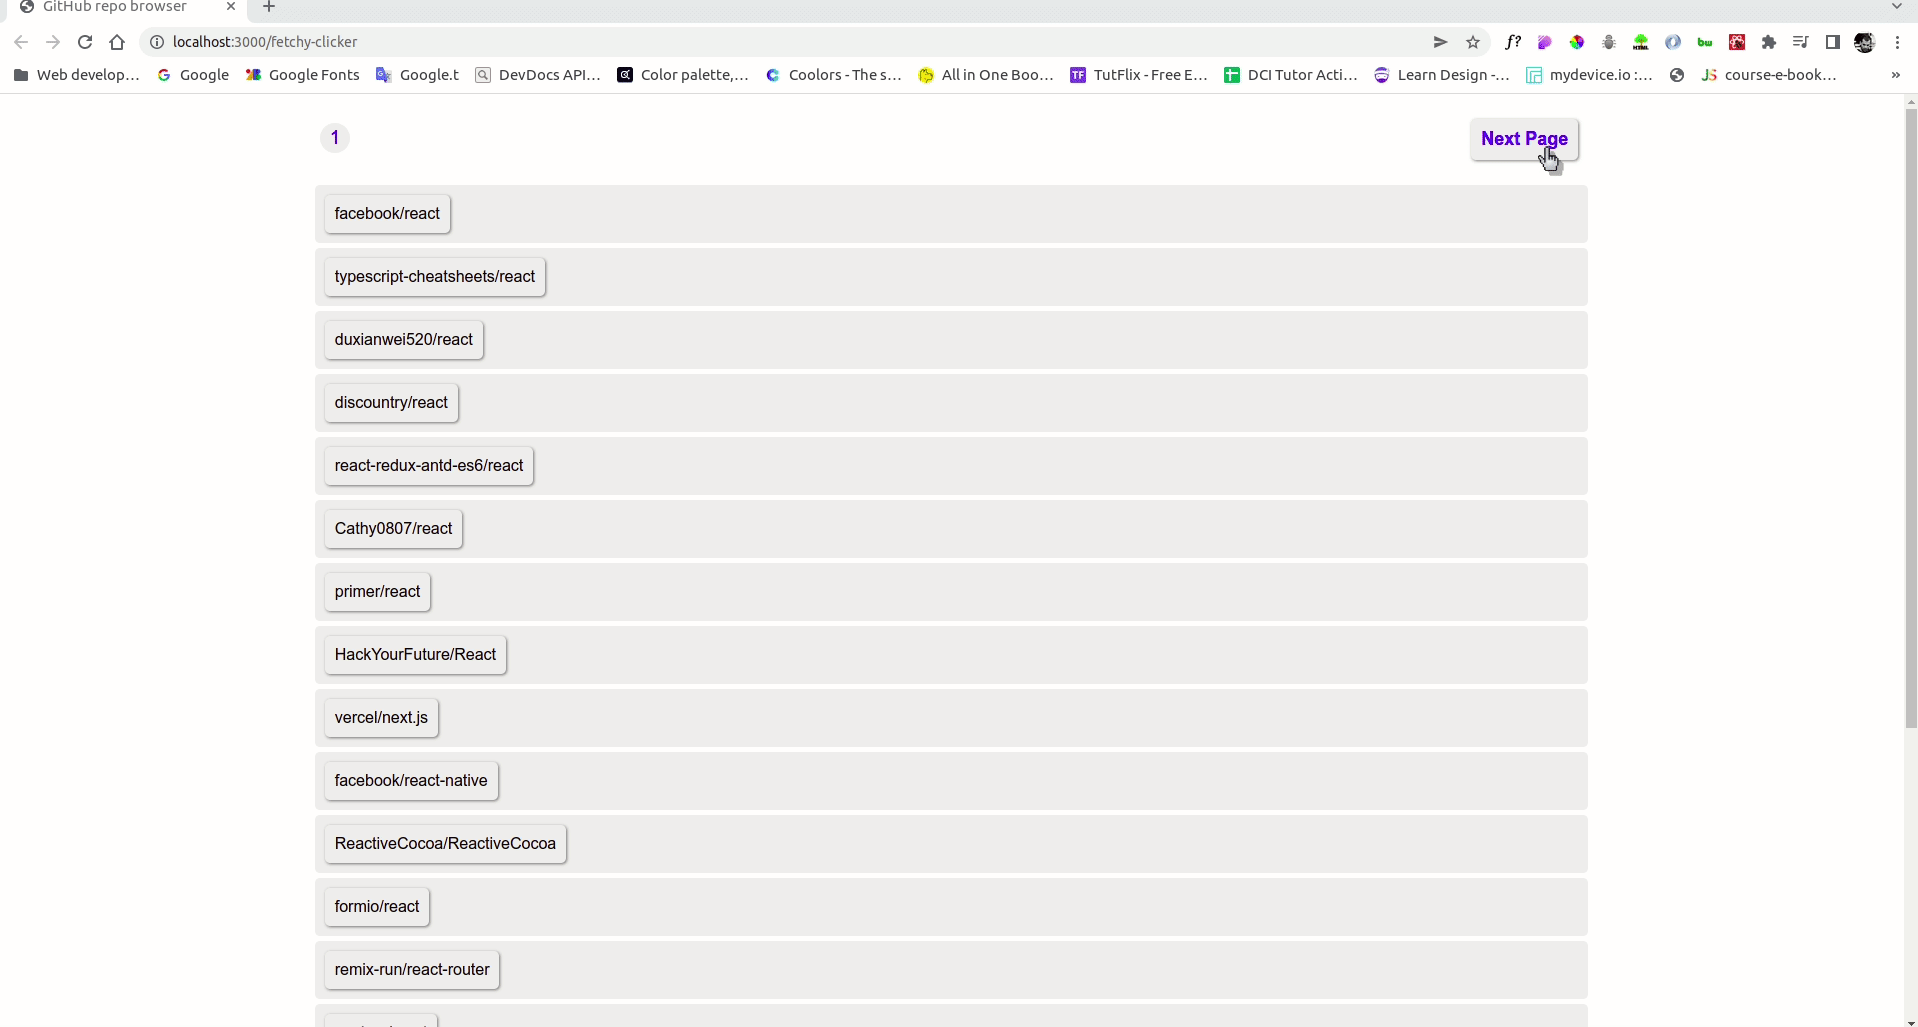
Task: Open the green bw extension
Action: click(x=1705, y=42)
